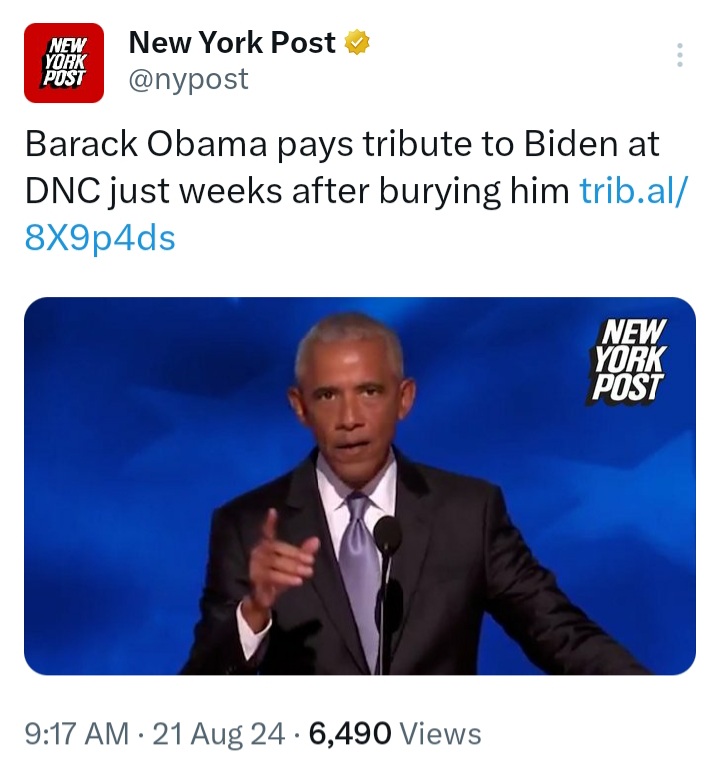Click the 6,490 view count number
The width and height of the screenshot is (720, 767).
coord(350,734)
